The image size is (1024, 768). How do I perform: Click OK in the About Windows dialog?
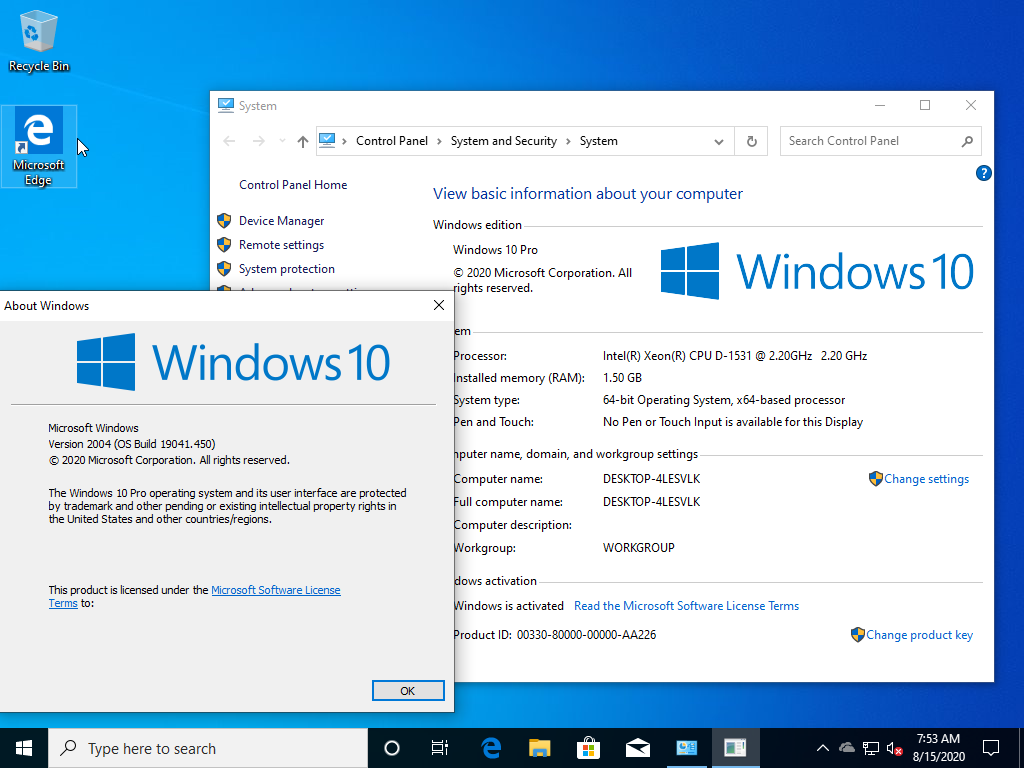pos(408,691)
